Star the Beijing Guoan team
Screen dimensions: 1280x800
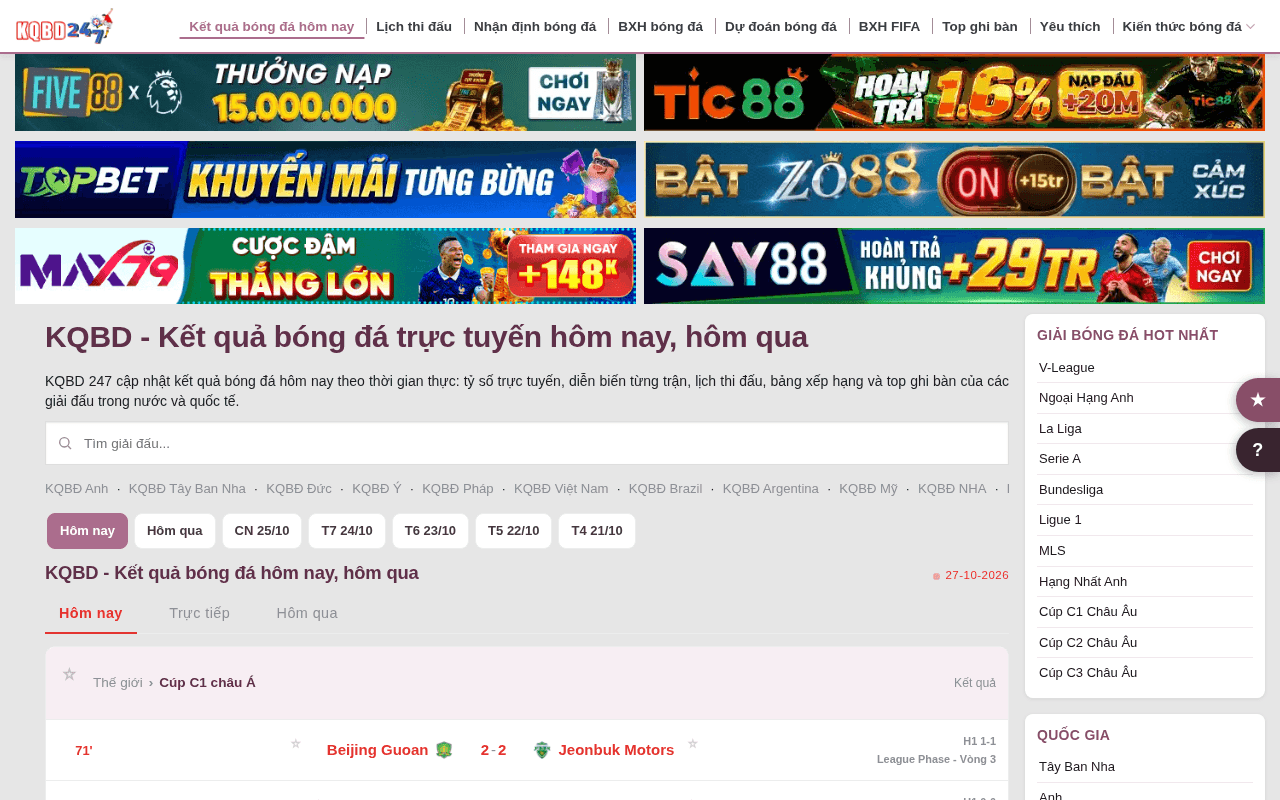(x=296, y=743)
